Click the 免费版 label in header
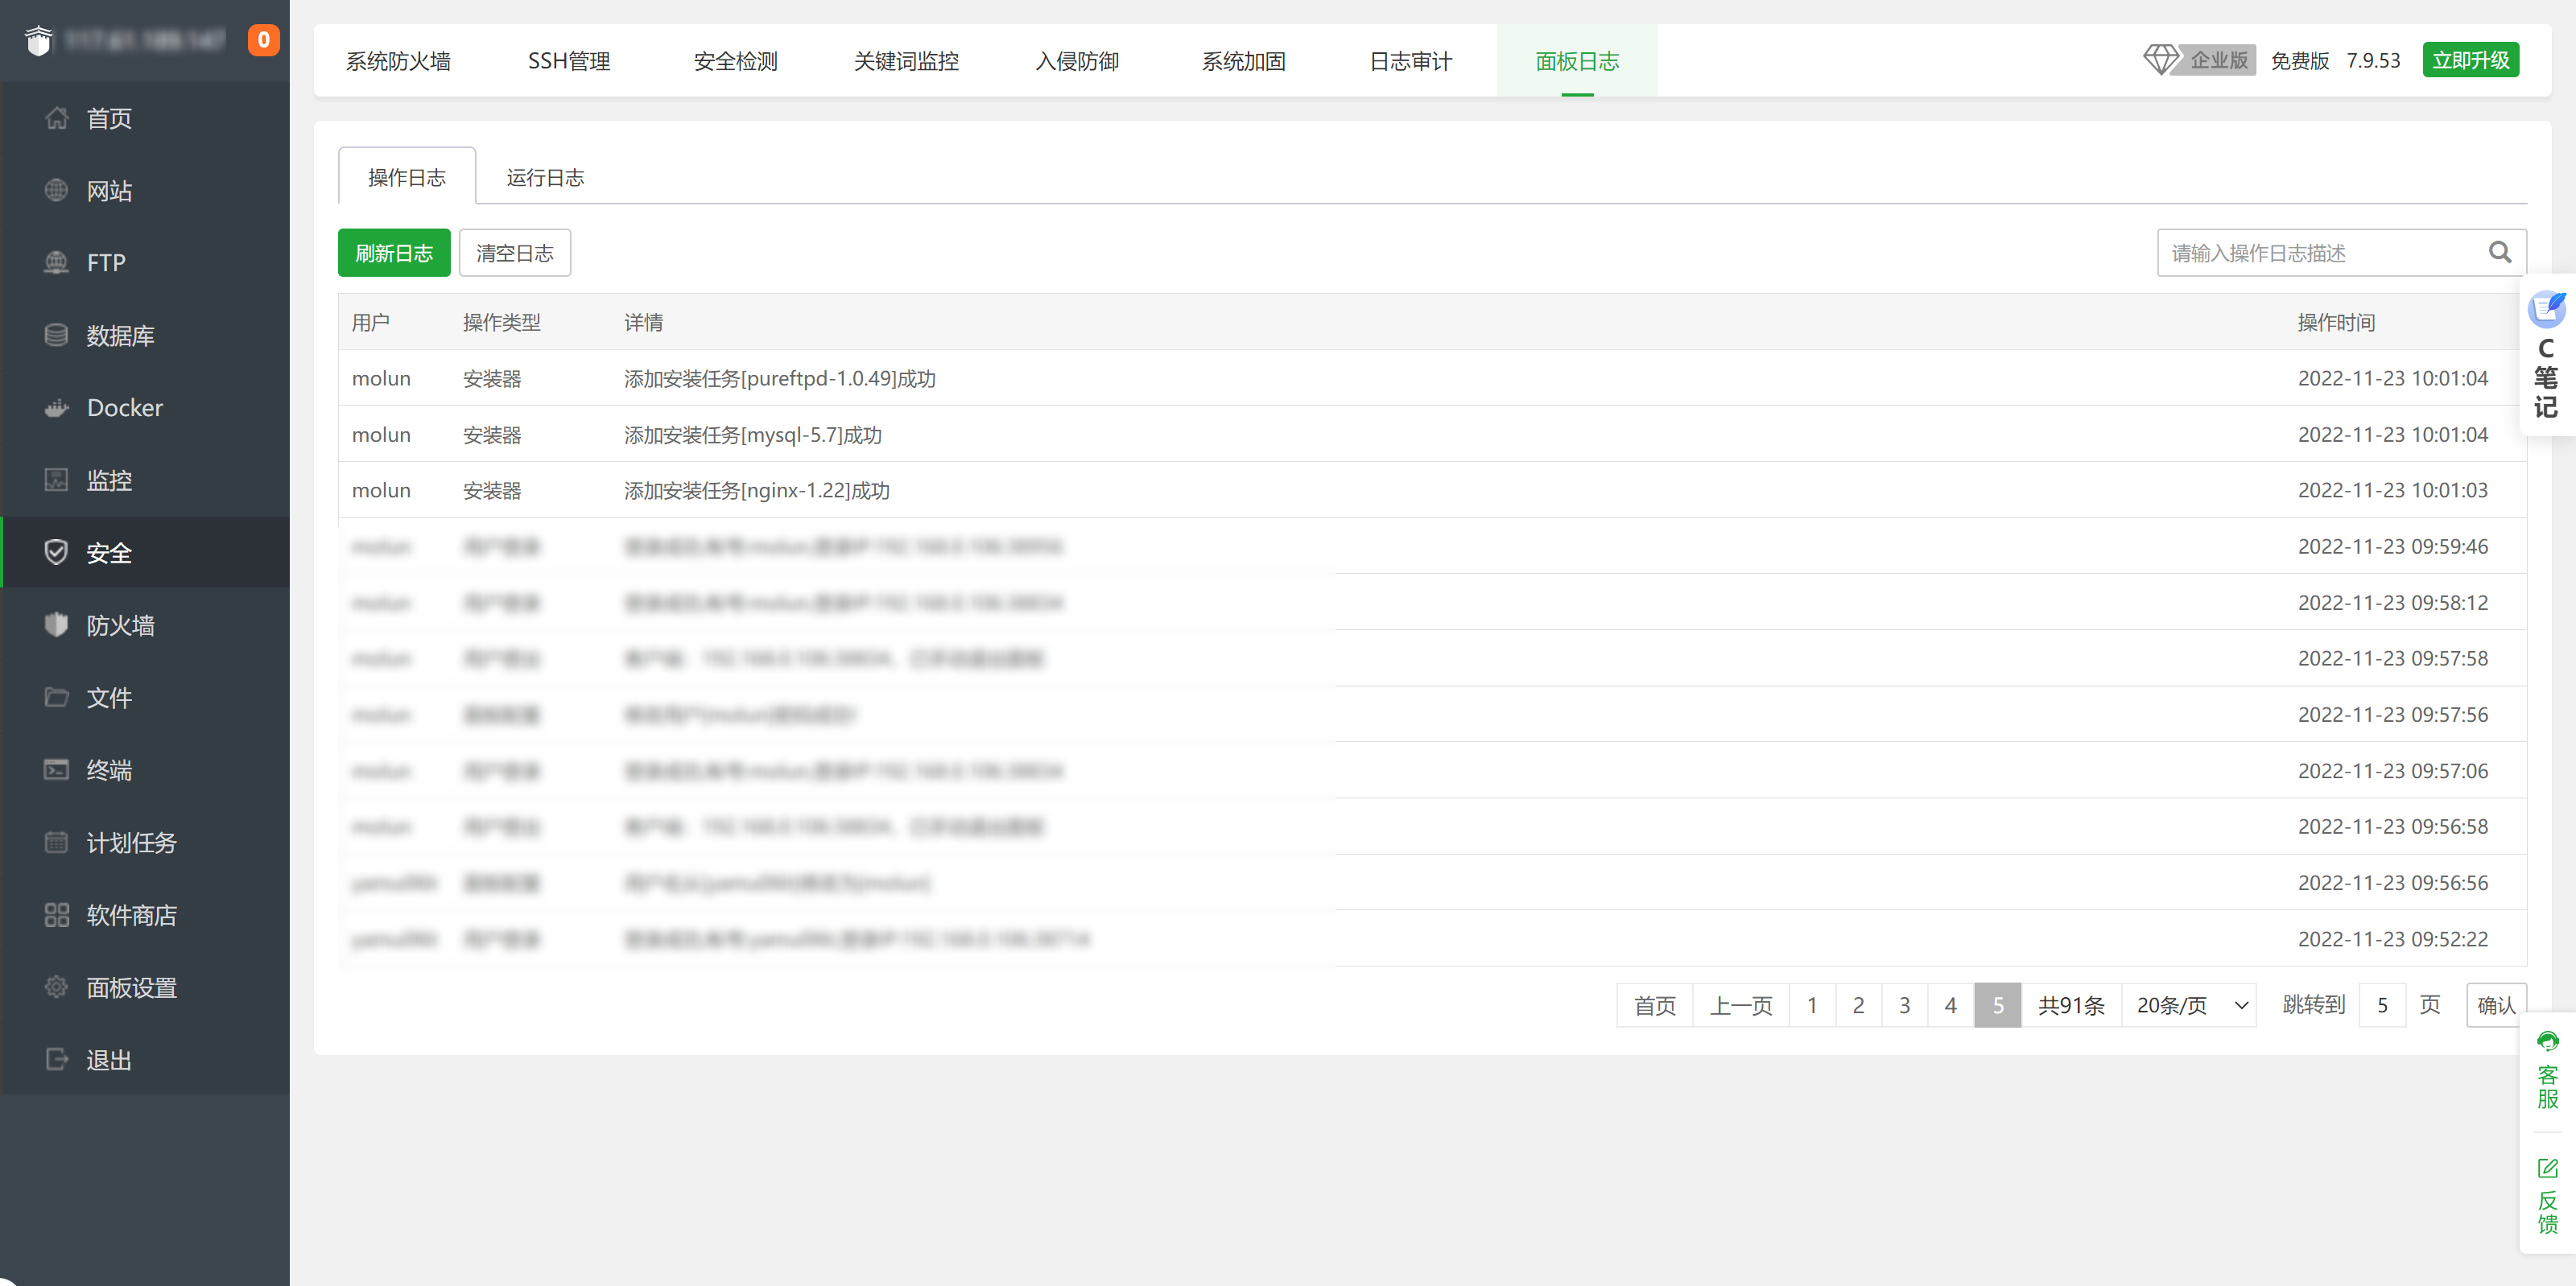 [2300, 61]
